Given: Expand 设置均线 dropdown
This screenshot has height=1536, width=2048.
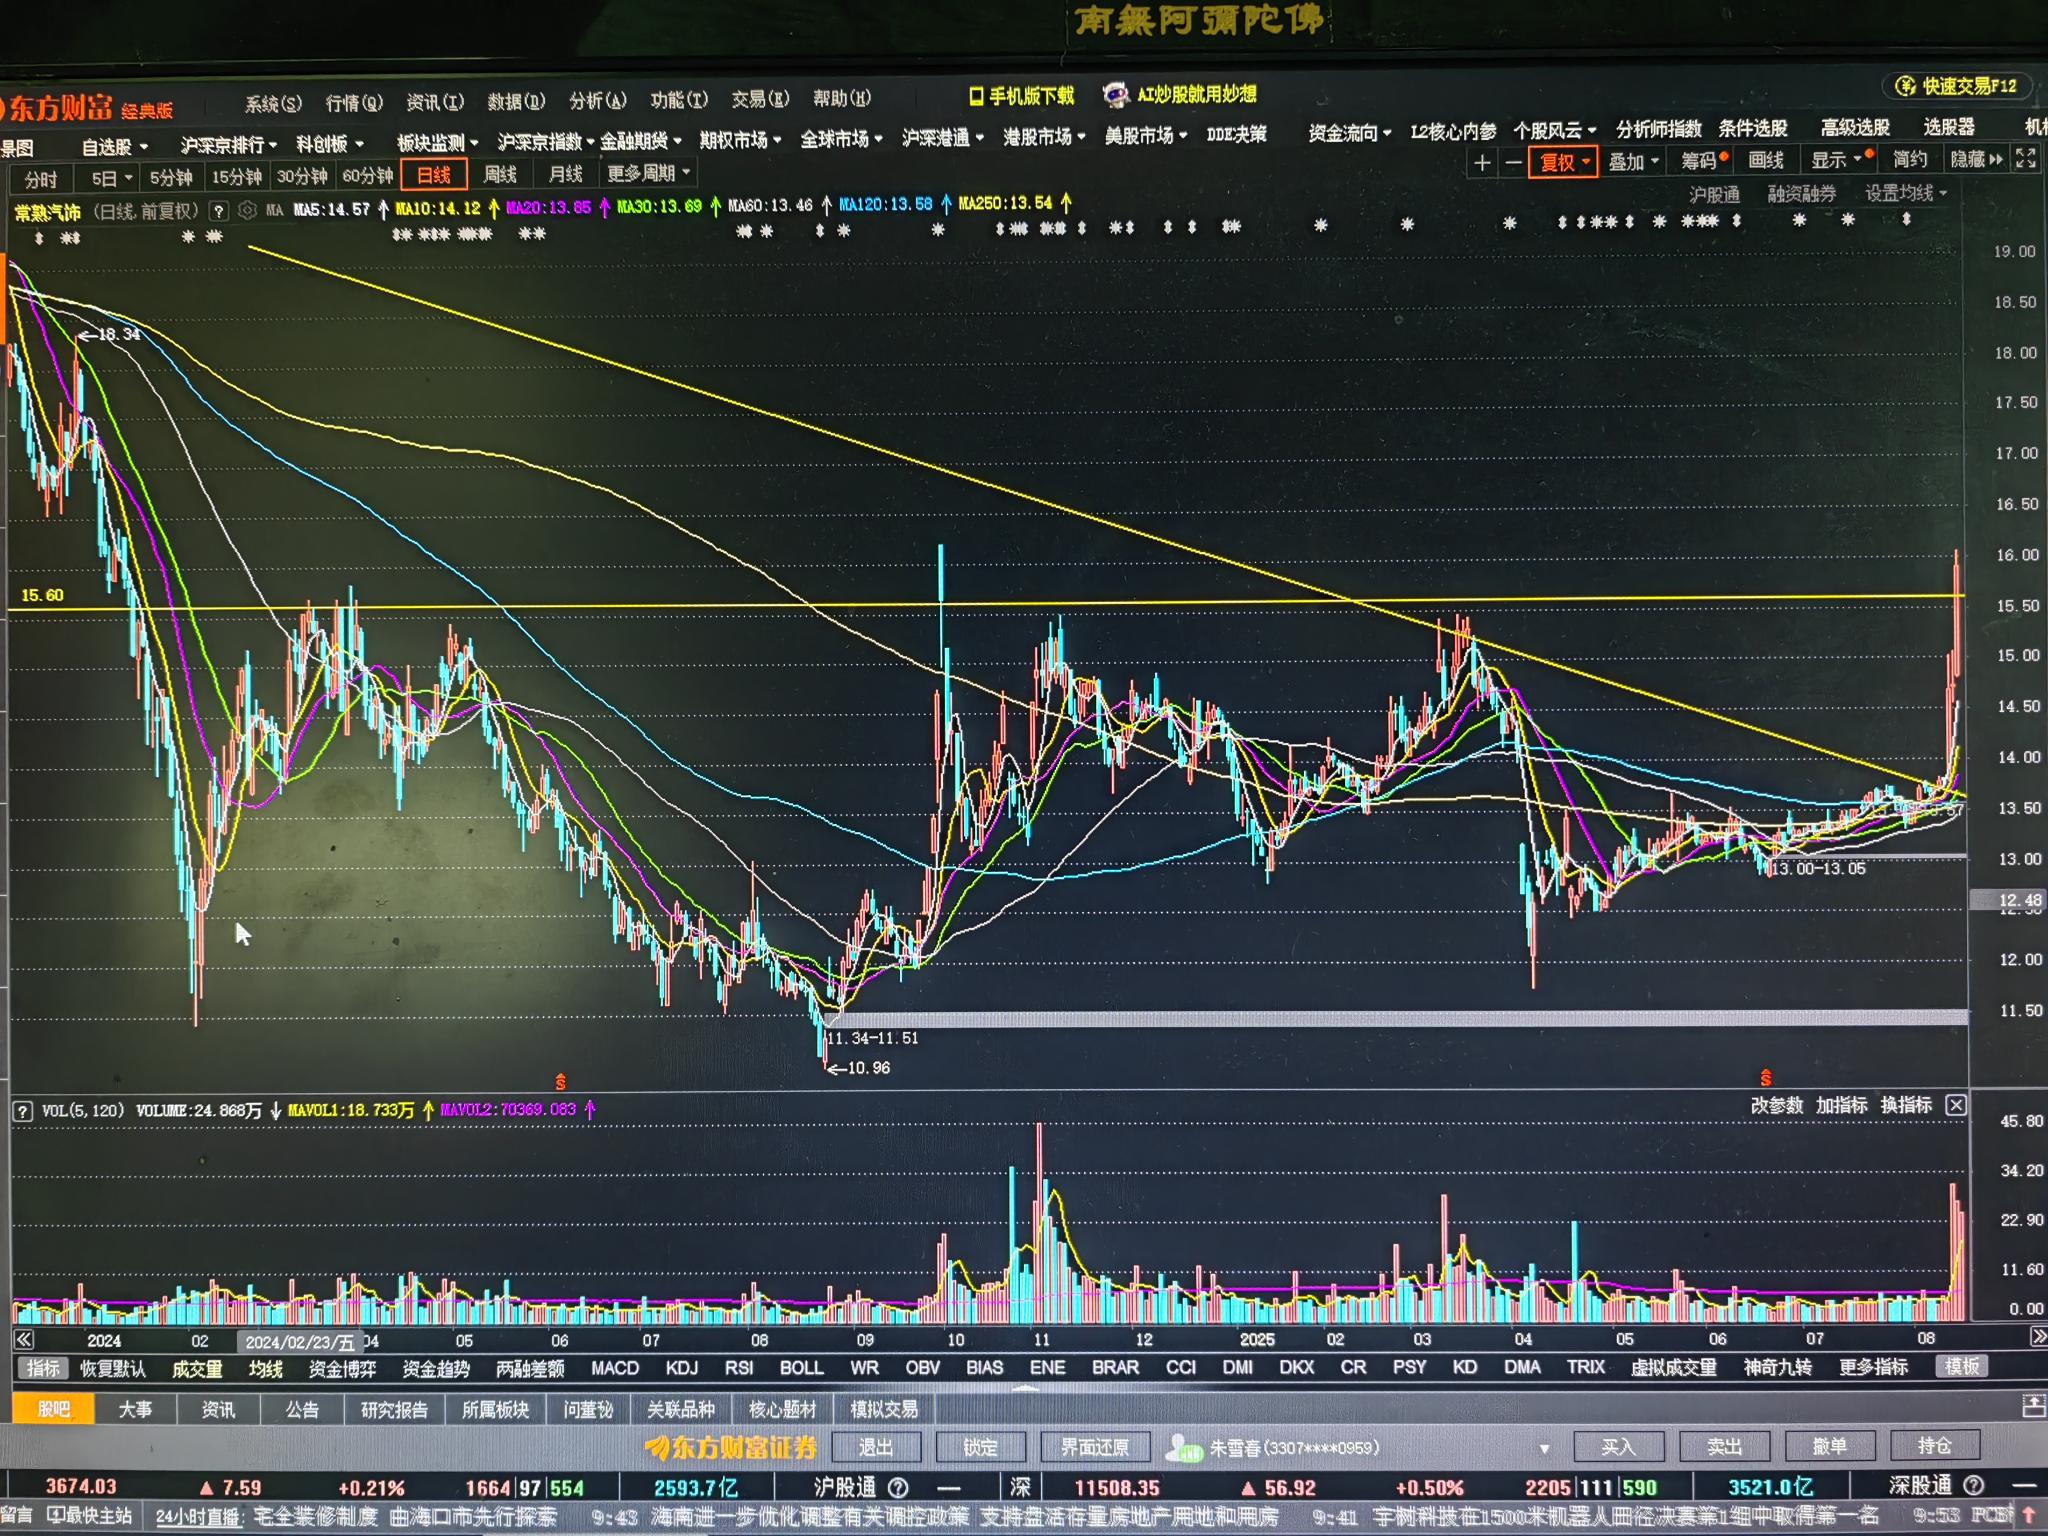Looking at the screenshot, I should [1906, 193].
